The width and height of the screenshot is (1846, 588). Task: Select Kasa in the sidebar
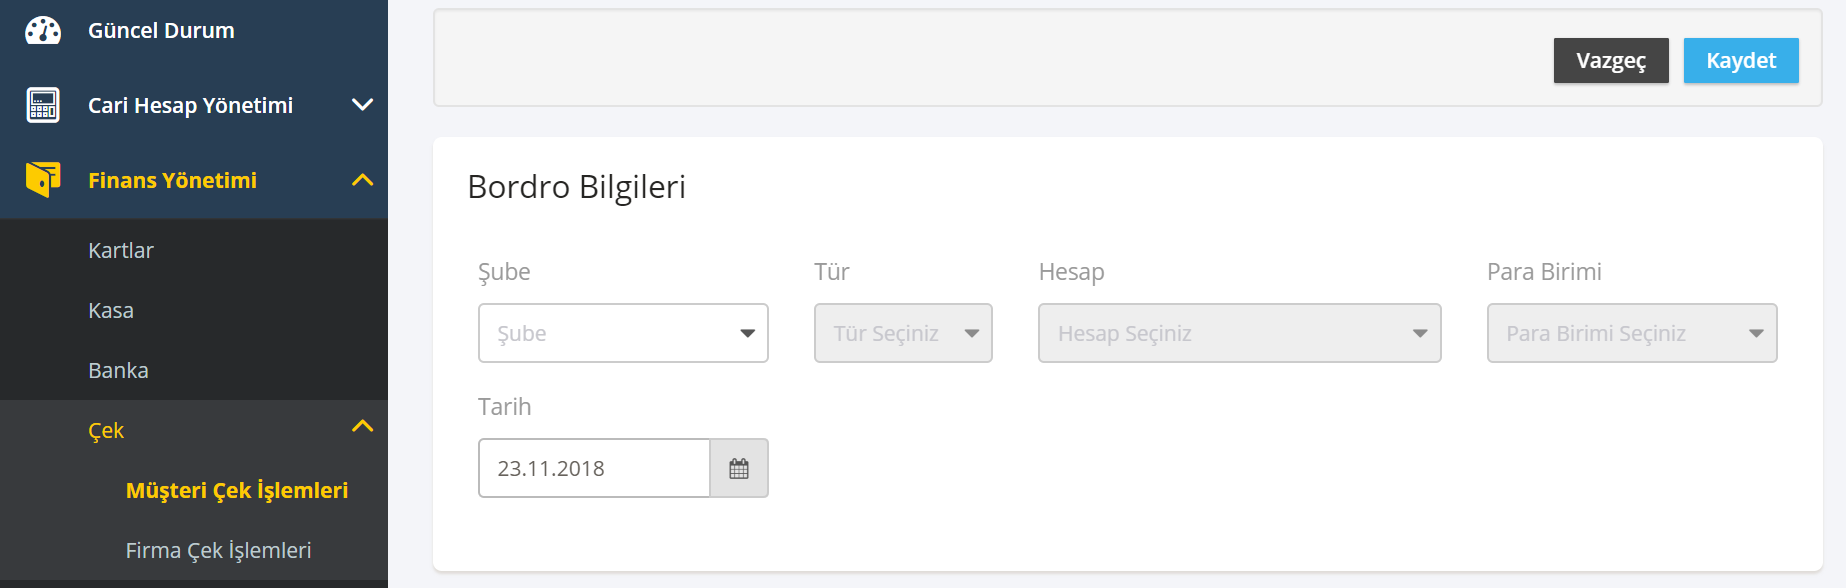111,310
